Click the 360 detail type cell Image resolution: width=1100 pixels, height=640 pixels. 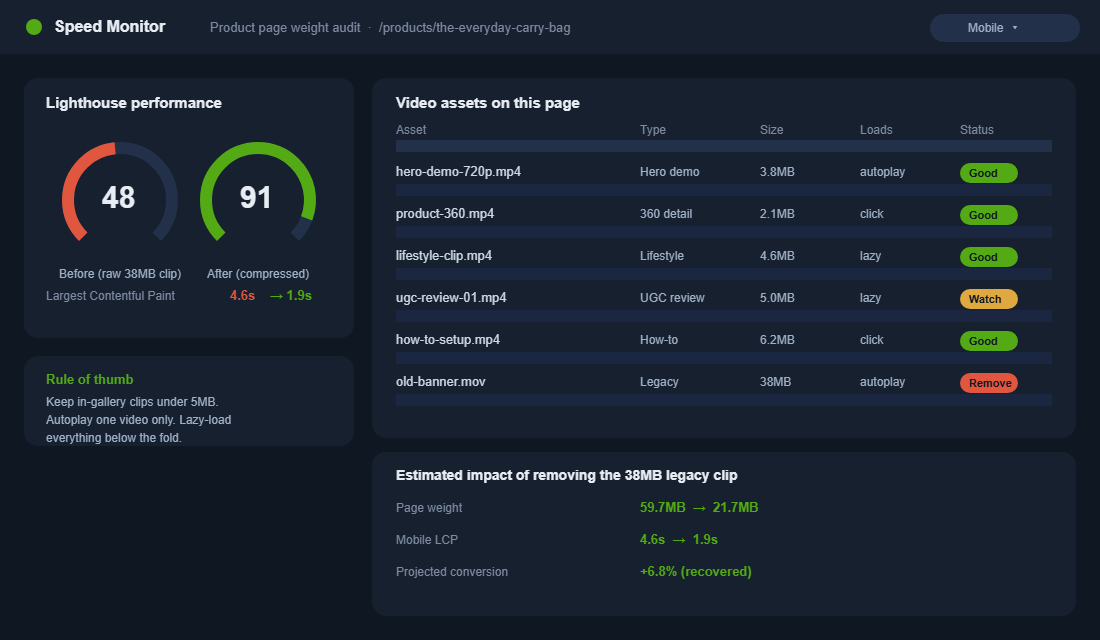coord(666,214)
